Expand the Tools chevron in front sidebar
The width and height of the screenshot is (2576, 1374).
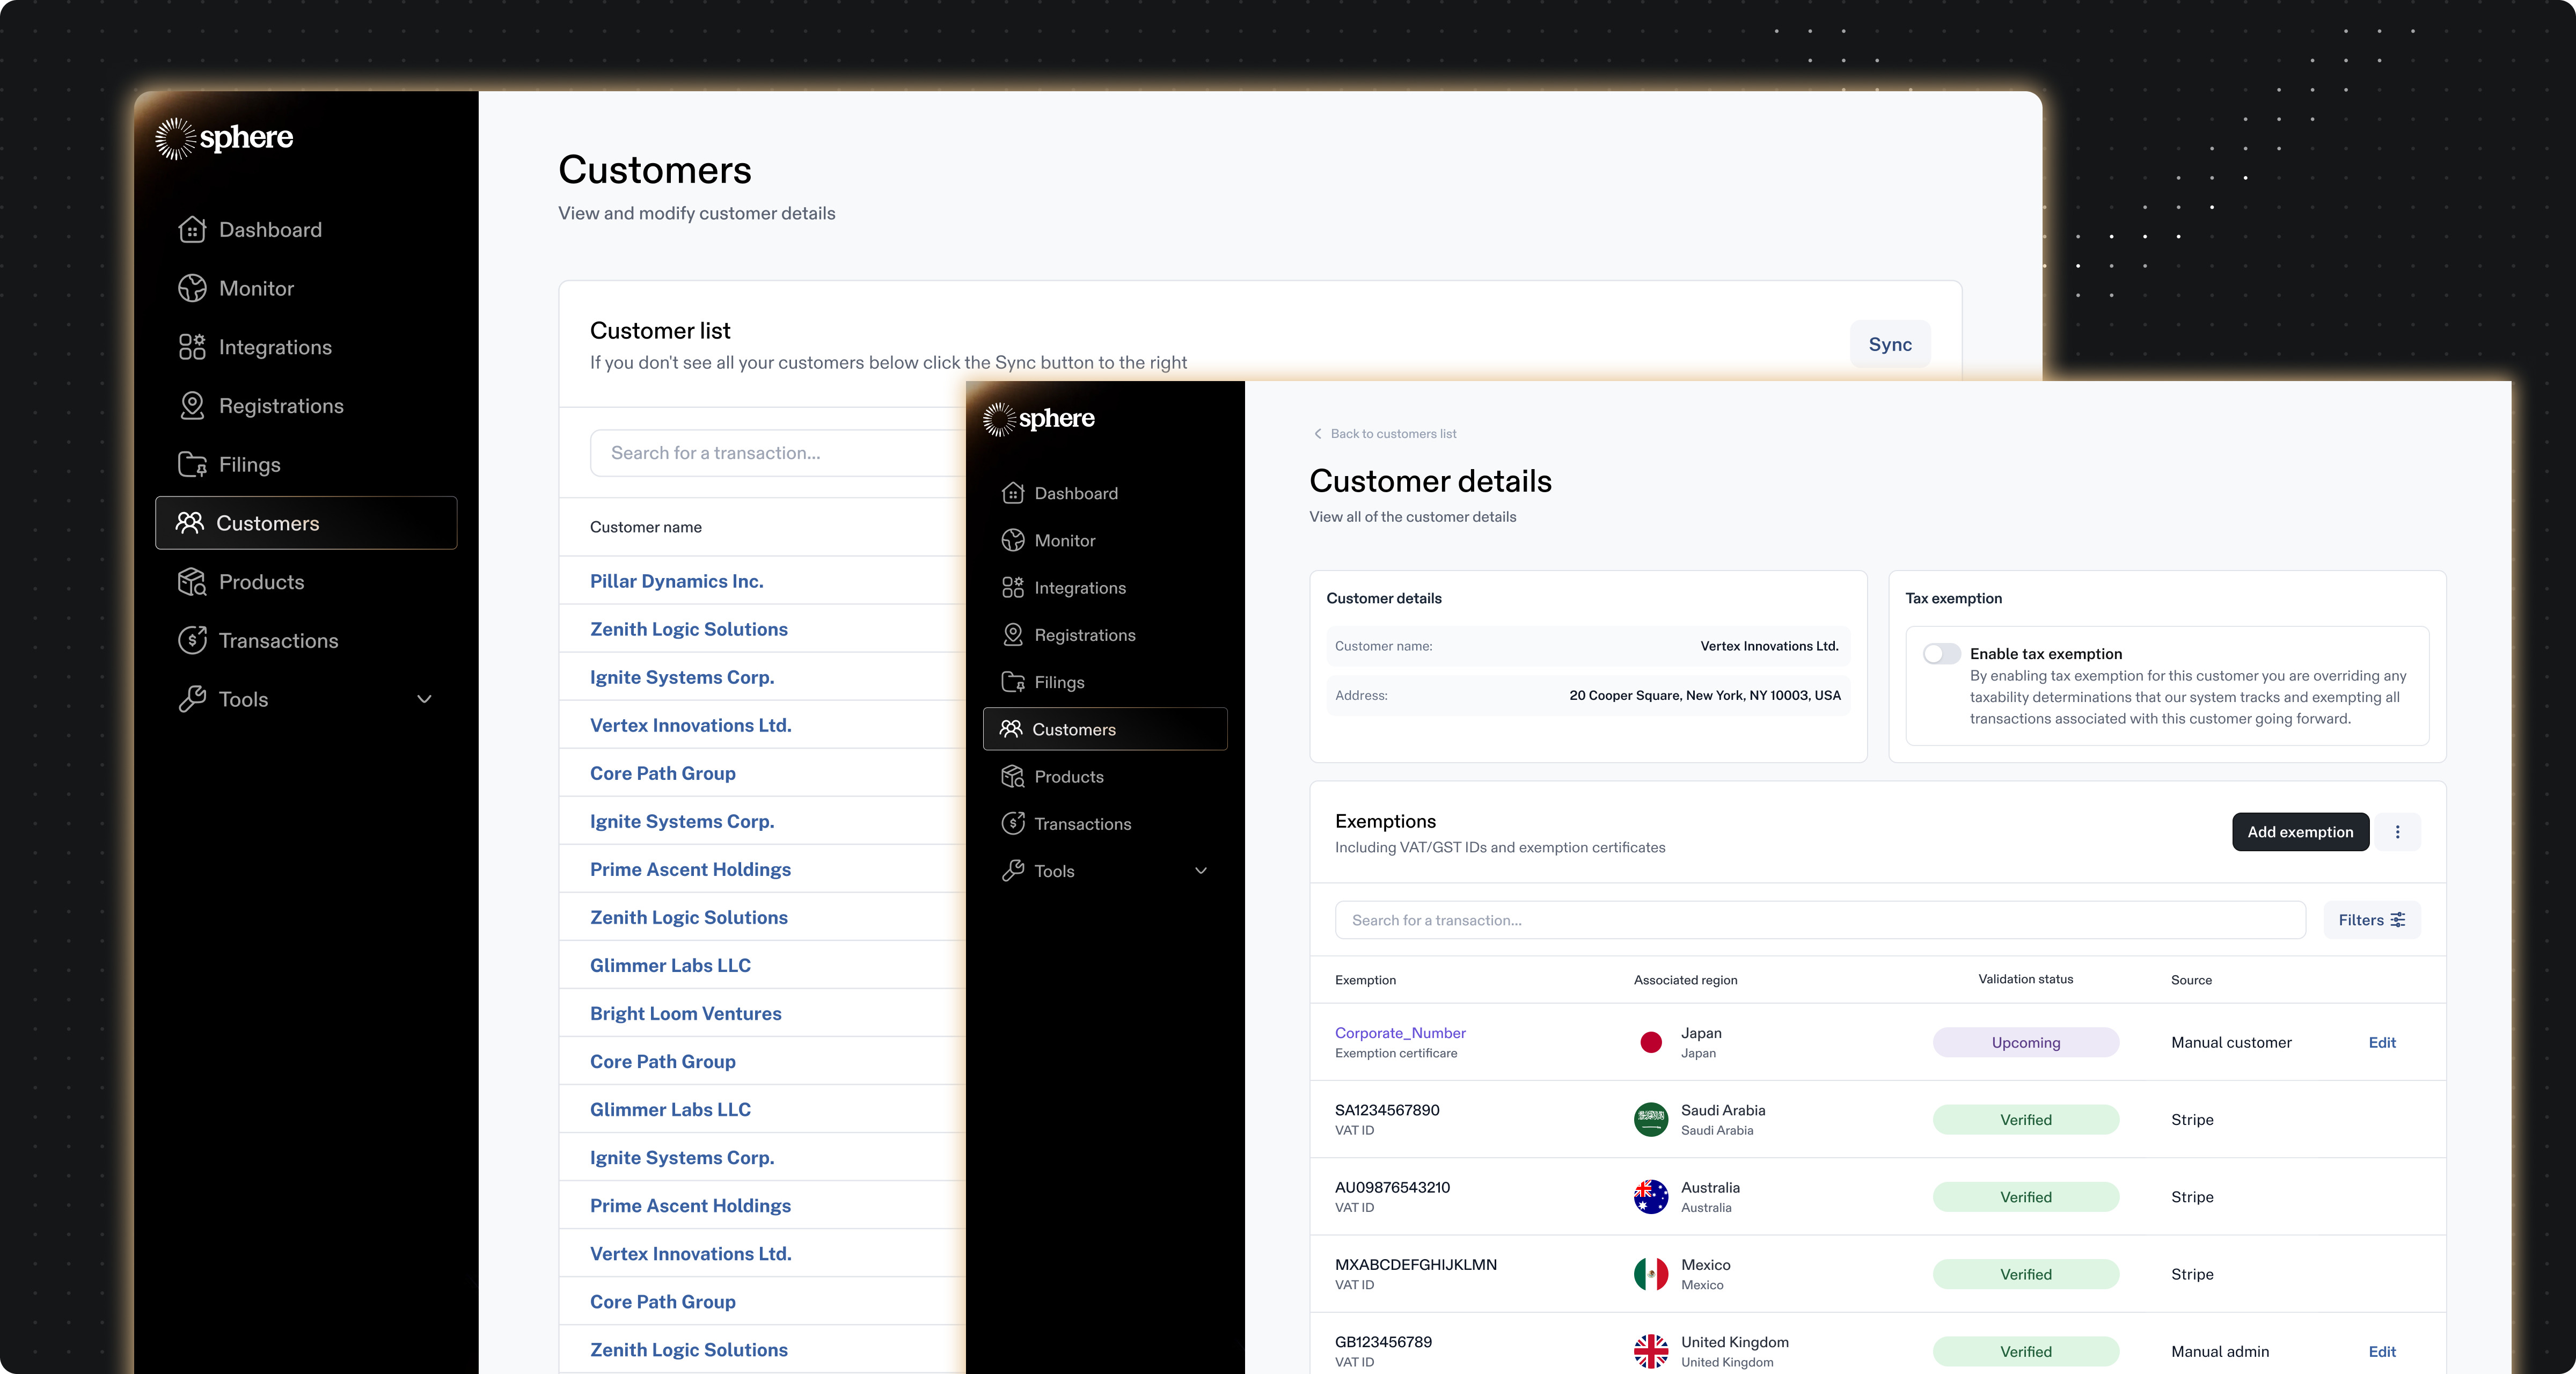point(1201,871)
